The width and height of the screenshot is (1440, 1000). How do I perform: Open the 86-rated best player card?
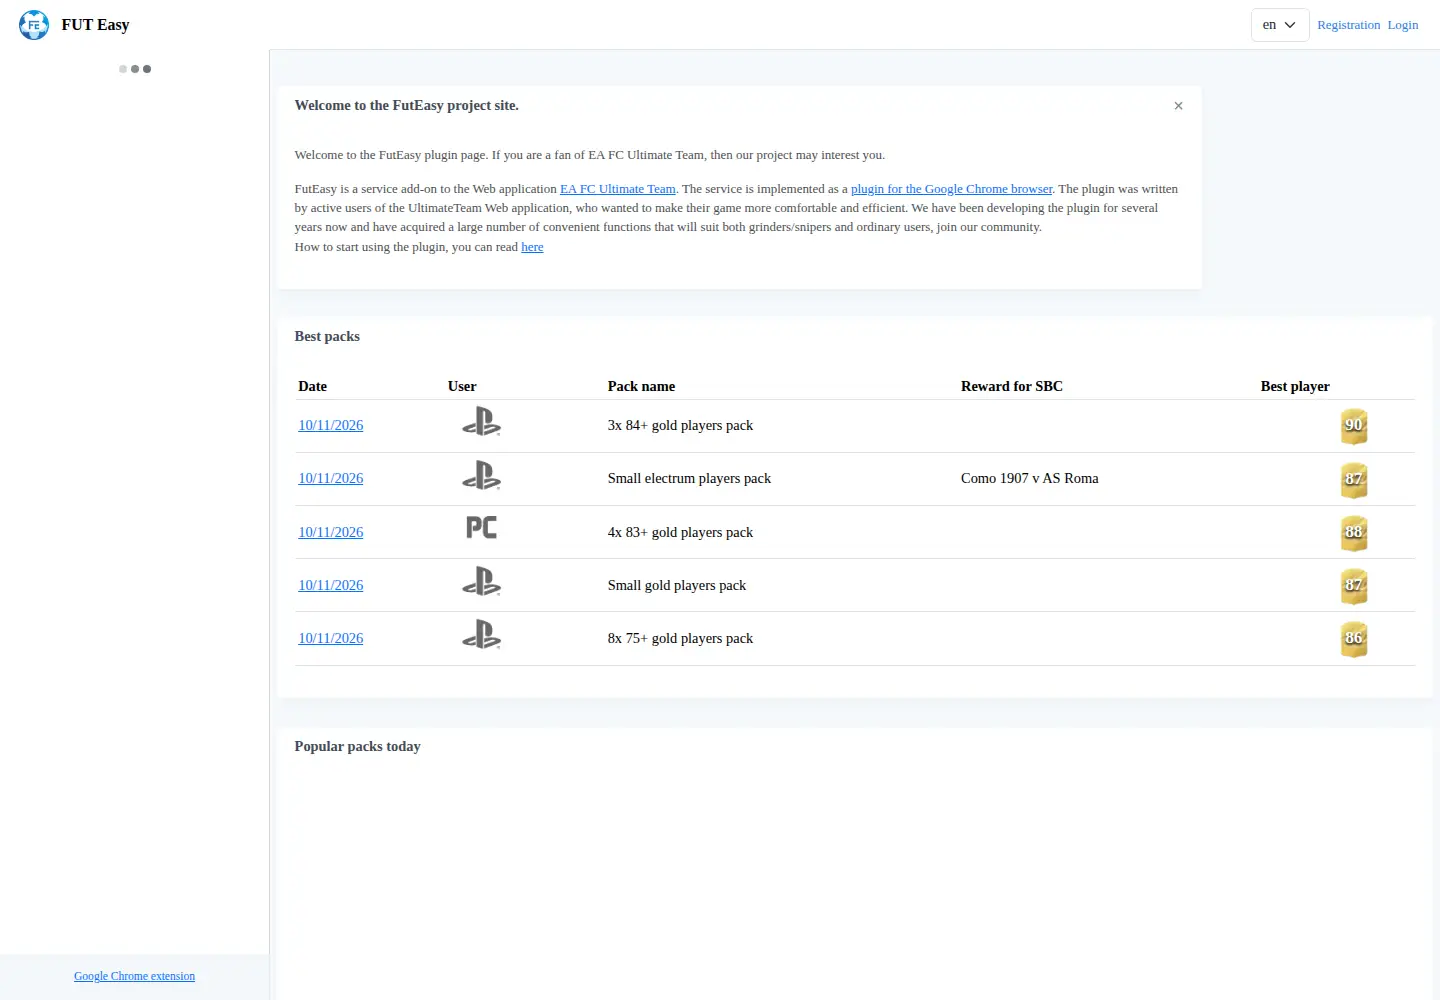pyautogui.click(x=1354, y=639)
